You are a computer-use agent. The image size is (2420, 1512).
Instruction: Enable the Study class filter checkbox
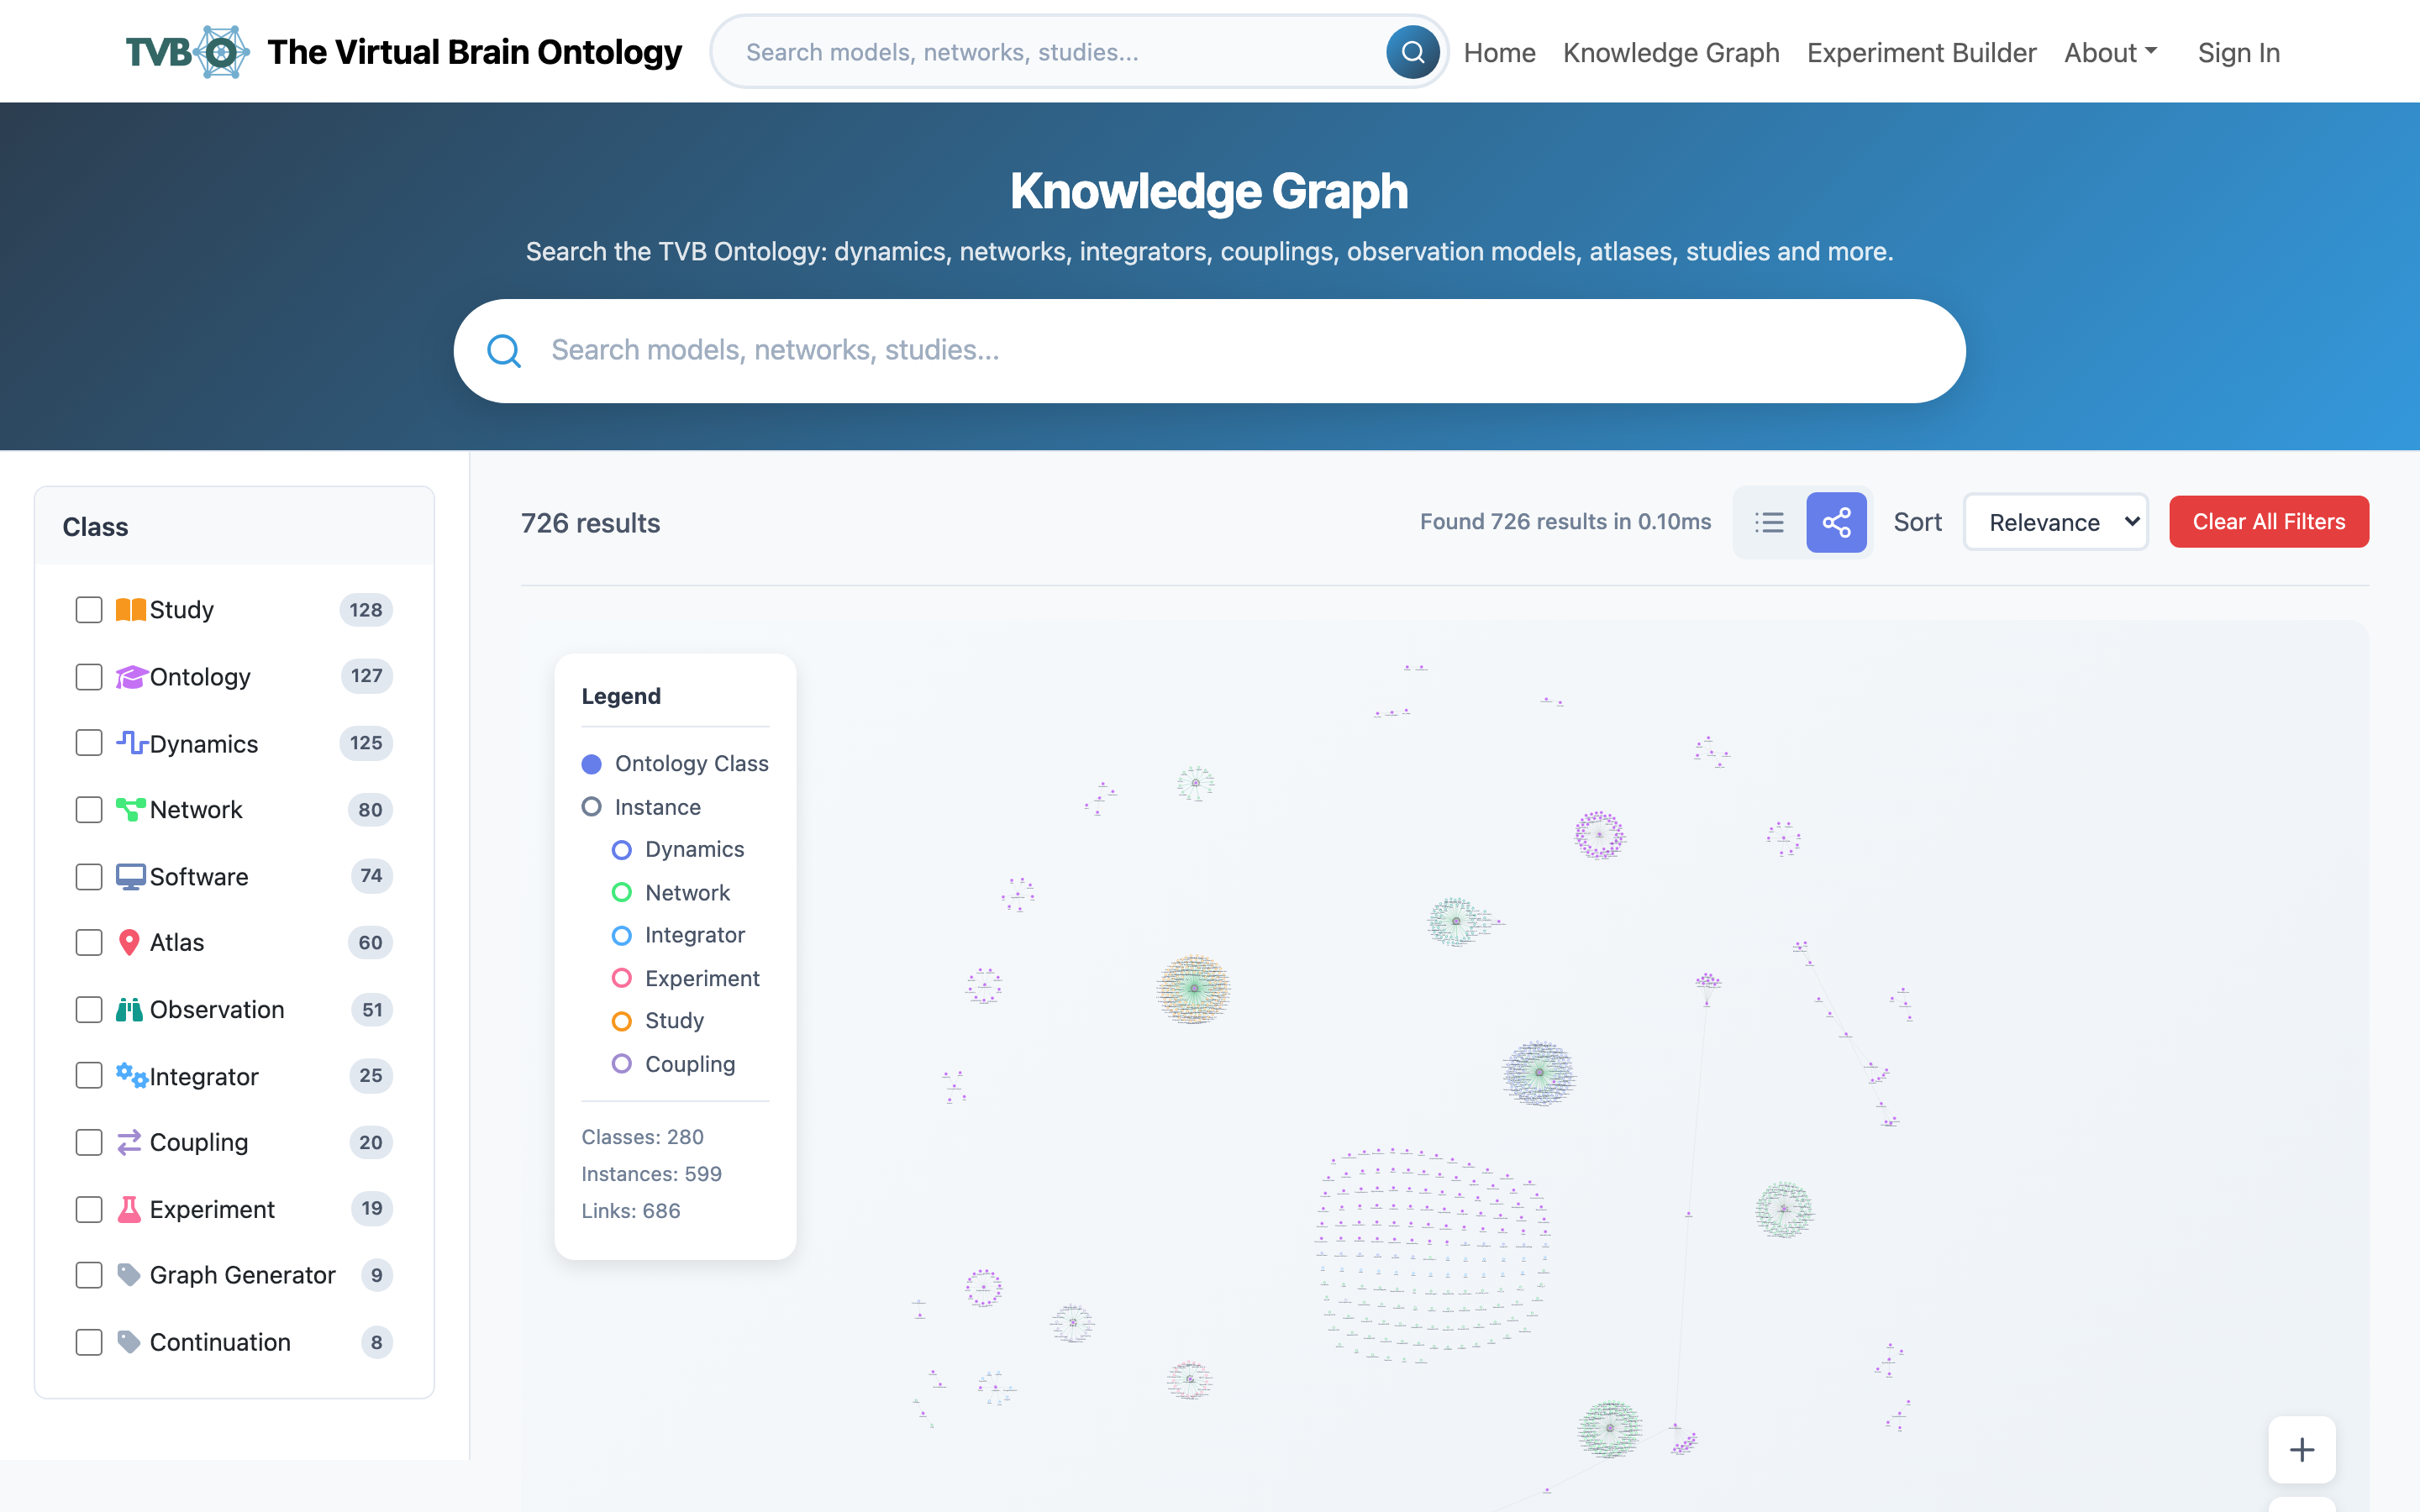coord(89,610)
